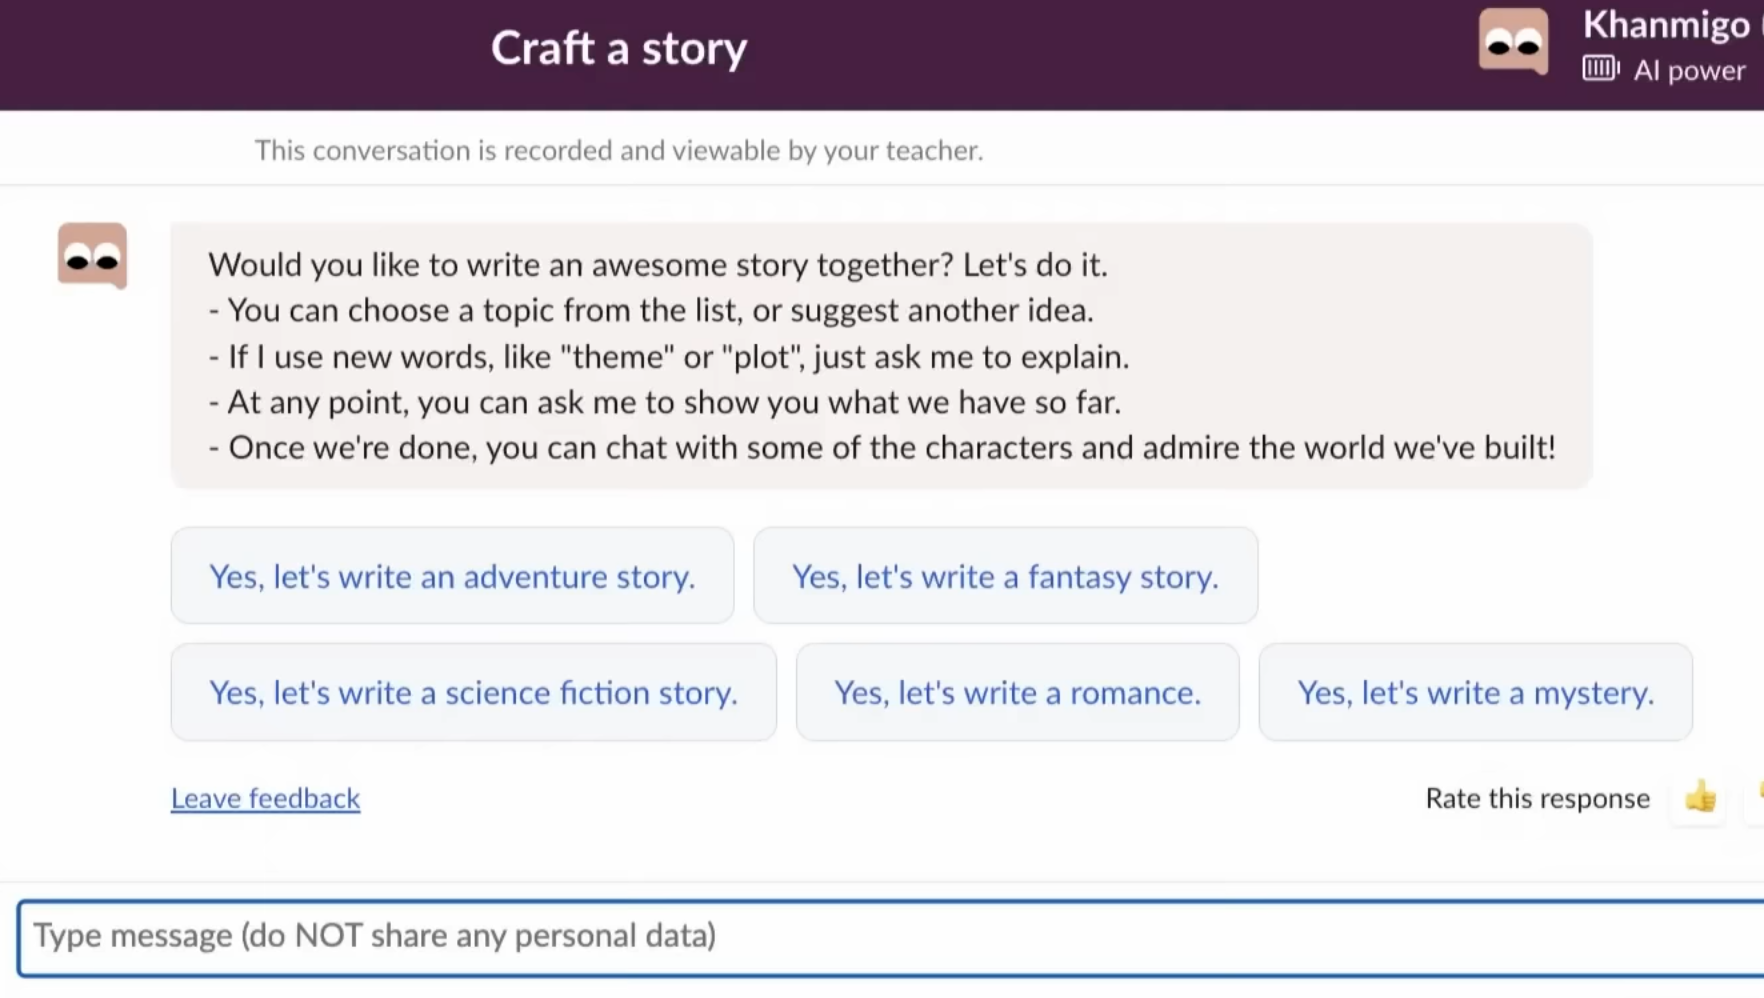This screenshot has width=1764, height=998.
Task: Focus the Type message input field
Action: click(x=890, y=937)
